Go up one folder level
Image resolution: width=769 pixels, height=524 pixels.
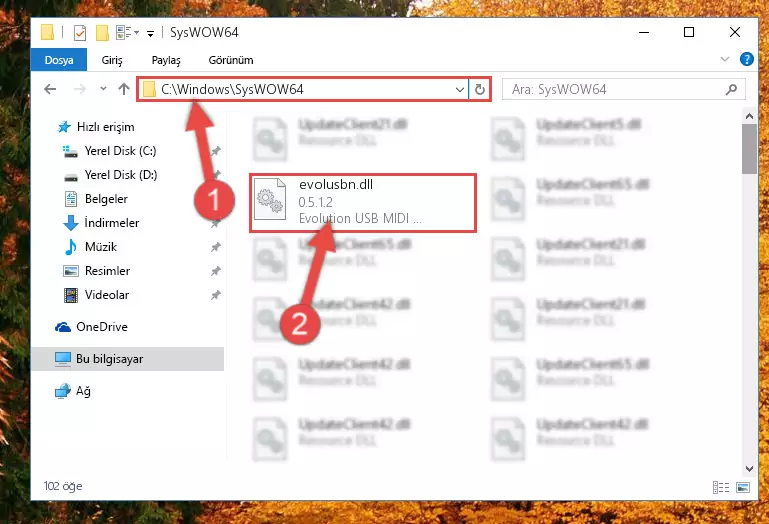pos(124,89)
